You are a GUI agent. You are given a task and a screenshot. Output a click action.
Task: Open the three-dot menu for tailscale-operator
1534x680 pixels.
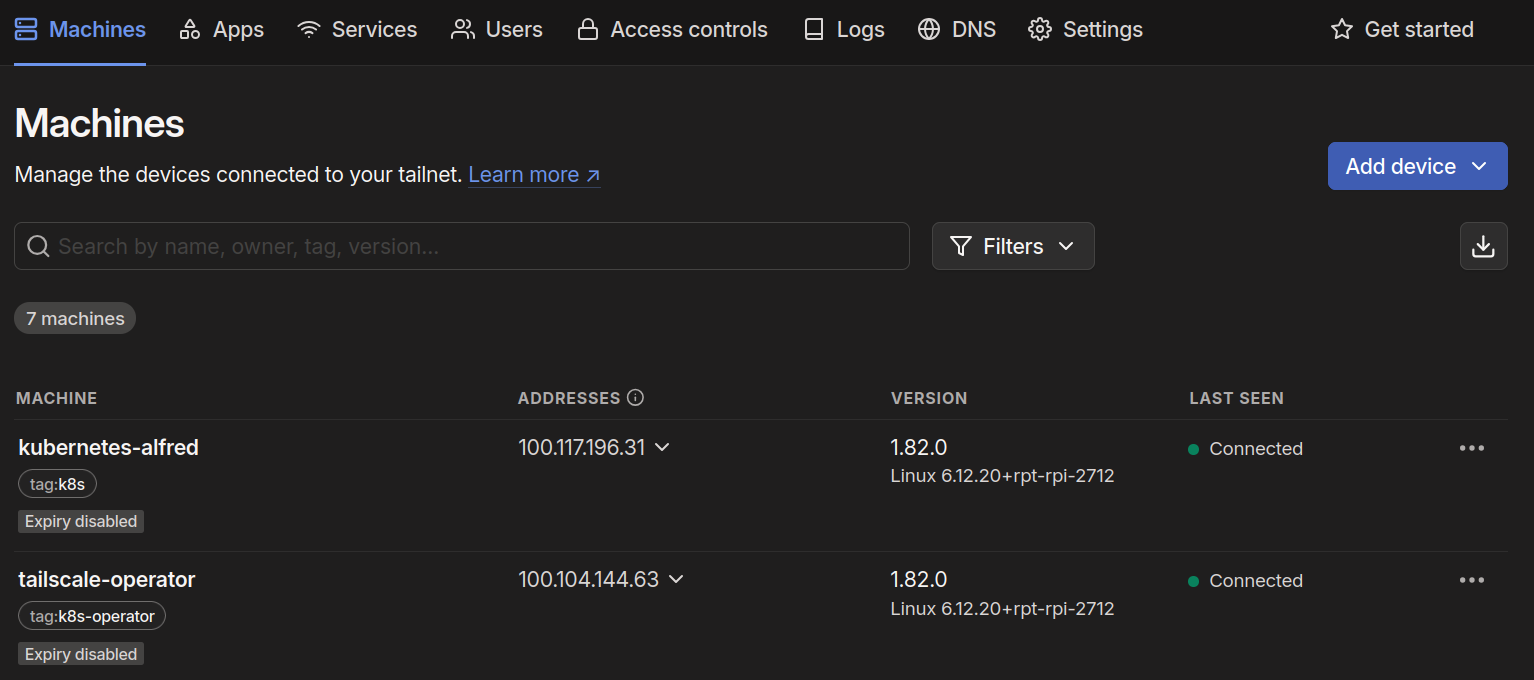1471,580
